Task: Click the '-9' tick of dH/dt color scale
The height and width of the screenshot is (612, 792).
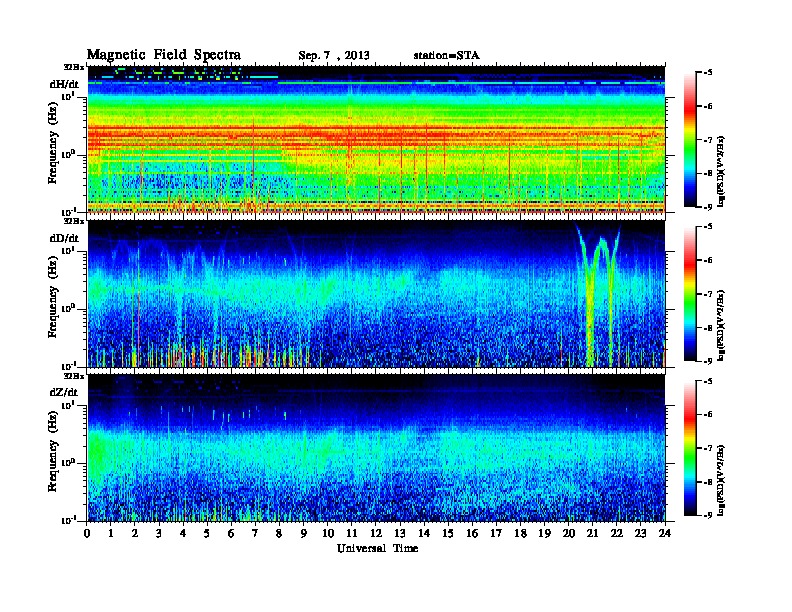Action: [x=708, y=207]
